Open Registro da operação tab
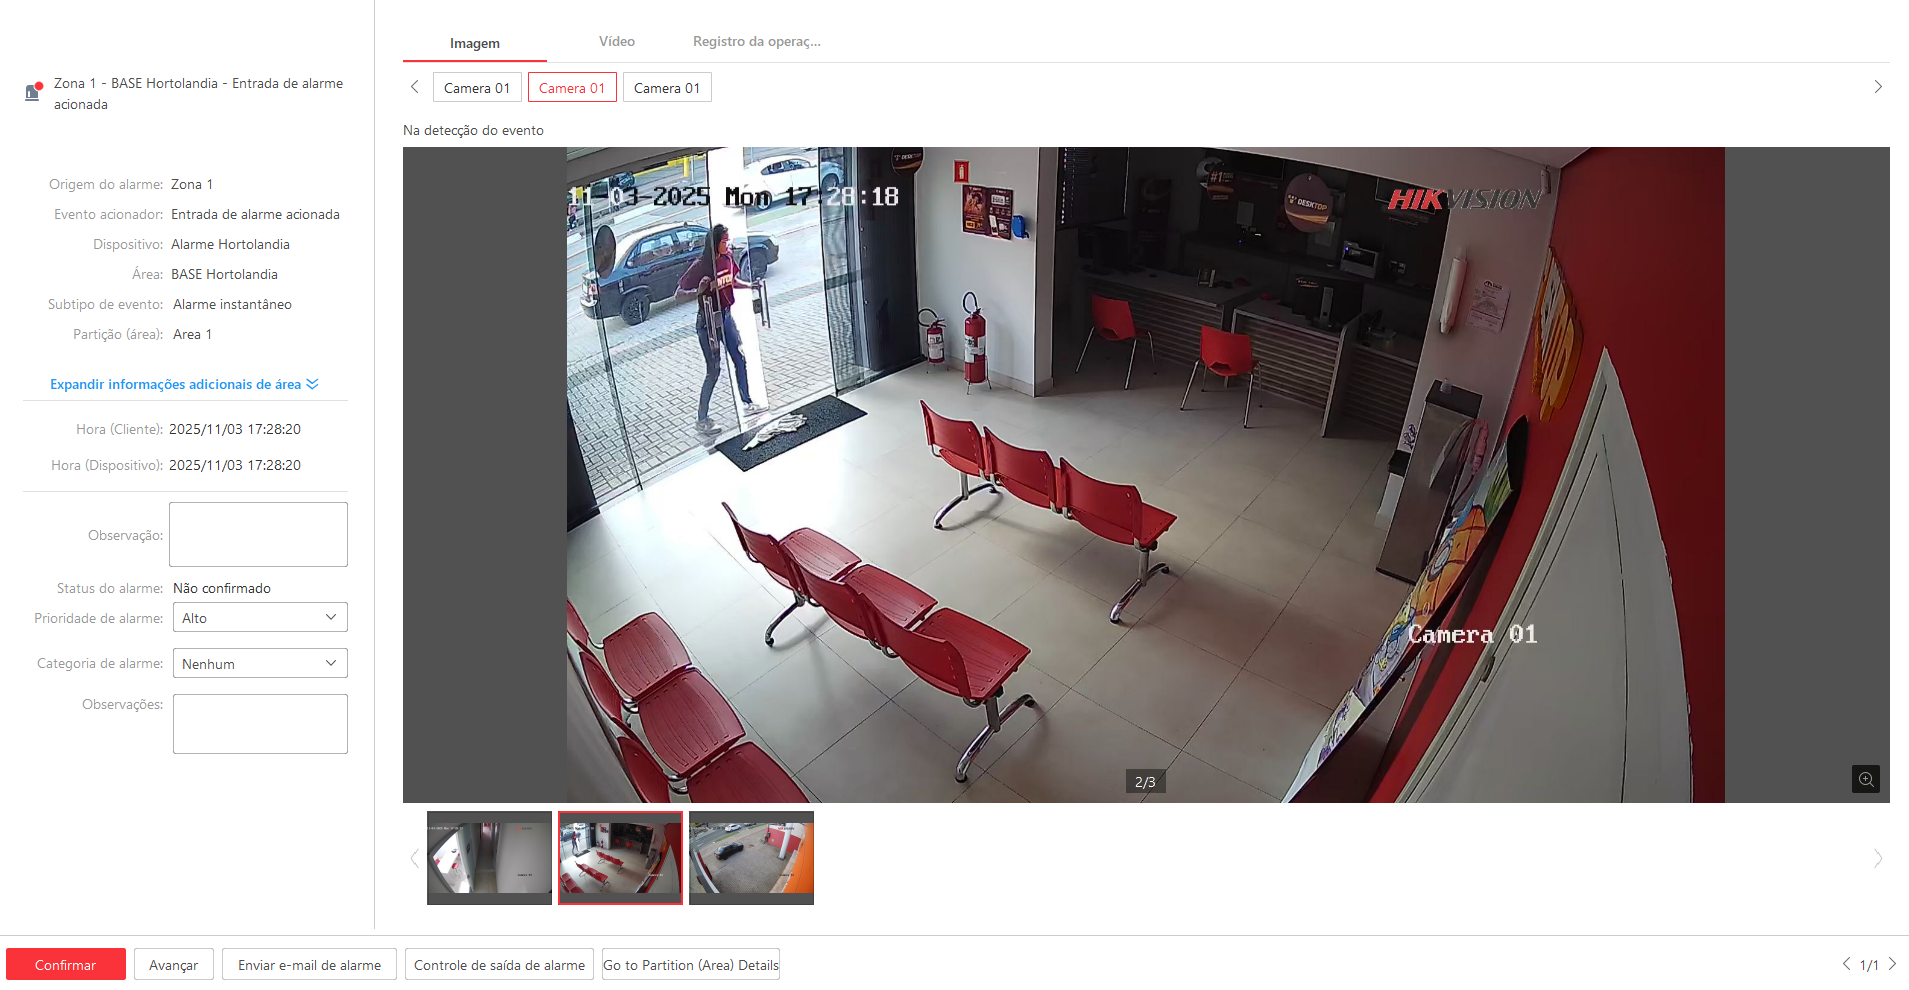Viewport: 1909px width, 990px height. 756,42
